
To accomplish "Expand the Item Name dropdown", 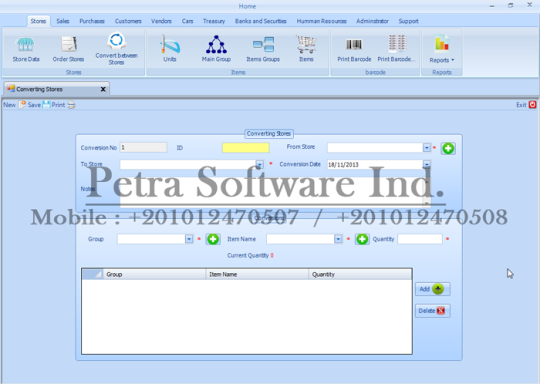I will click(x=338, y=239).
